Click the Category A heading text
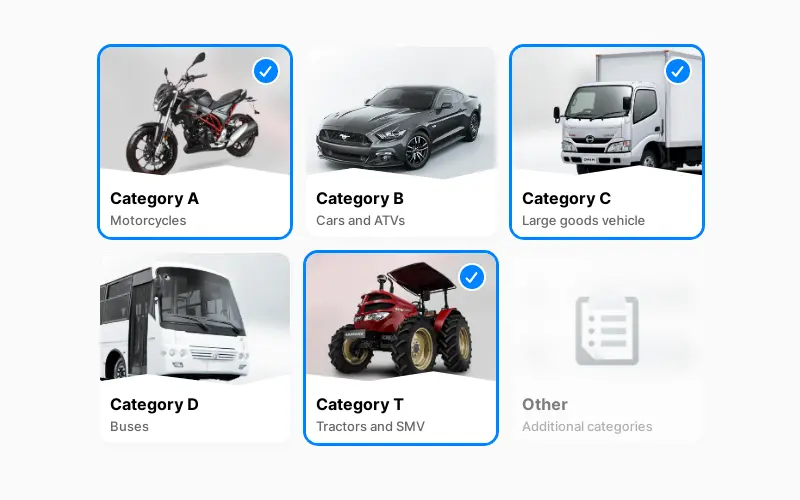Viewport: 800px width, 500px height. tap(154, 198)
